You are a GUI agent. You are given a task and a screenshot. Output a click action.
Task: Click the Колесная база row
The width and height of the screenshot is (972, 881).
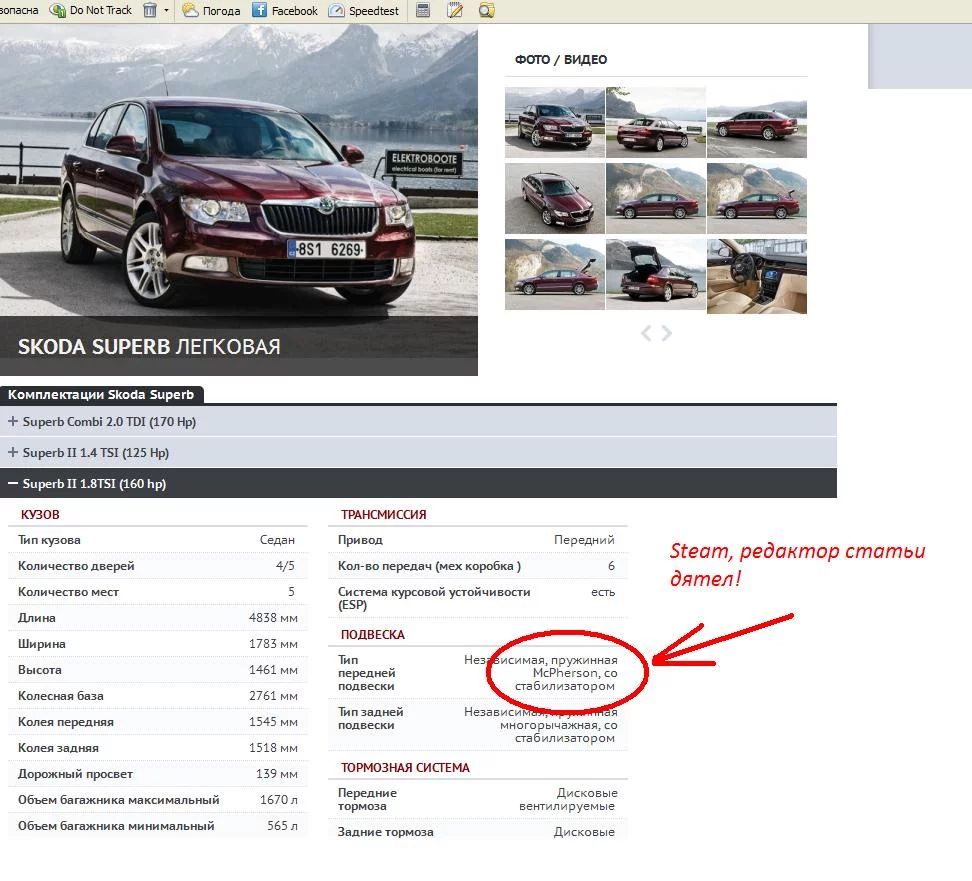pyautogui.click(x=157, y=696)
